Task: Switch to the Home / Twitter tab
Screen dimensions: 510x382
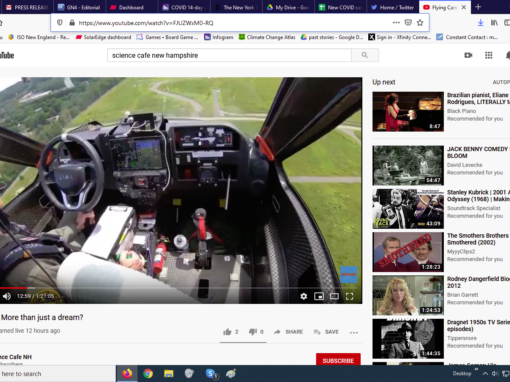Action: click(392, 7)
